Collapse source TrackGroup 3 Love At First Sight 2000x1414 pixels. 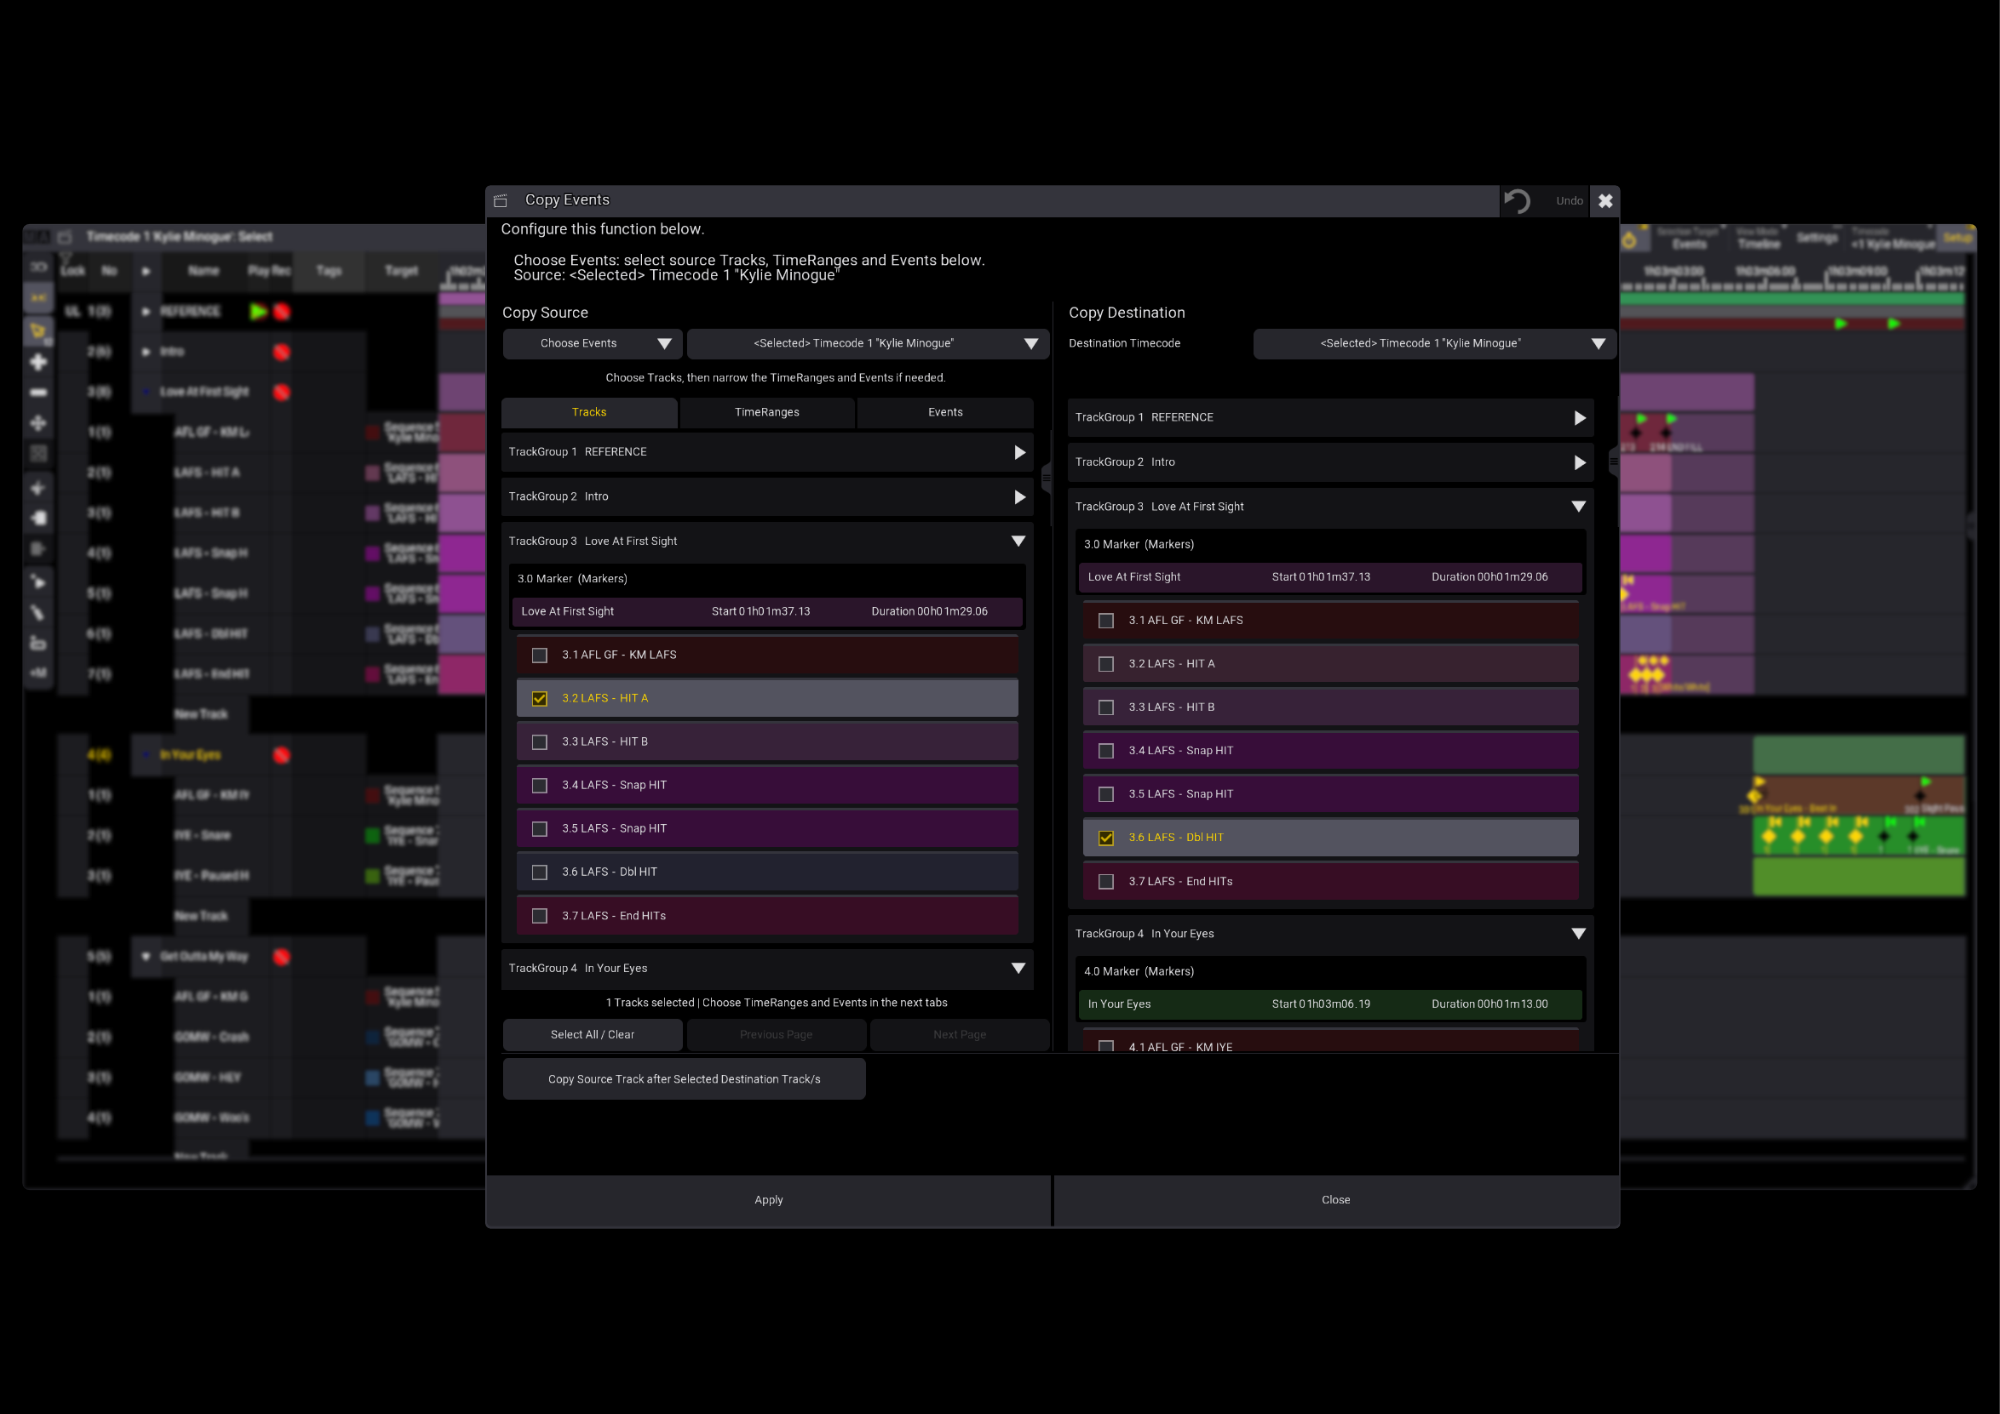[x=1018, y=541]
